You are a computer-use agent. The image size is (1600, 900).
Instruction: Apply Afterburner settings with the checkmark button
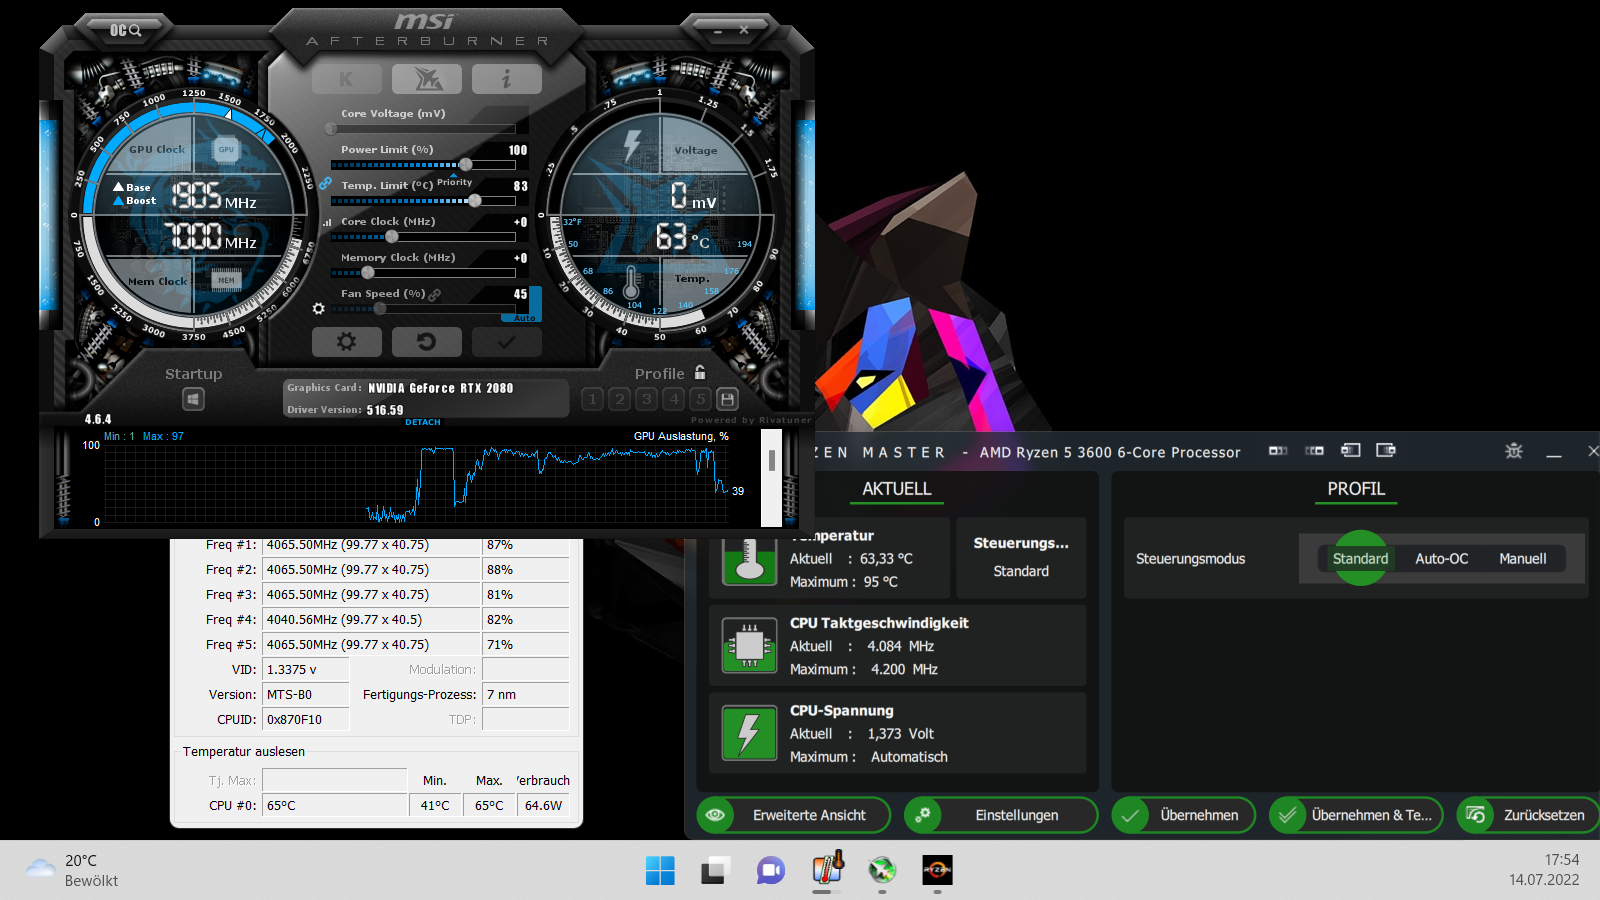coord(507,342)
